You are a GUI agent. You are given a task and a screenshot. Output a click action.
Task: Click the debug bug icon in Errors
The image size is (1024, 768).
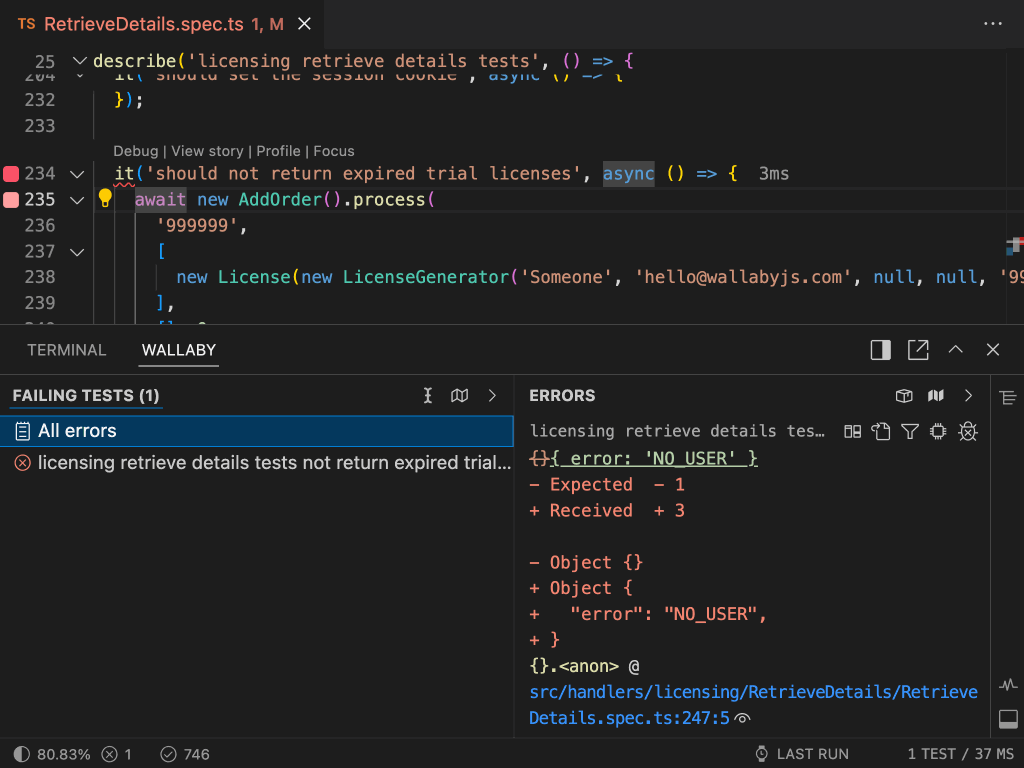967,431
